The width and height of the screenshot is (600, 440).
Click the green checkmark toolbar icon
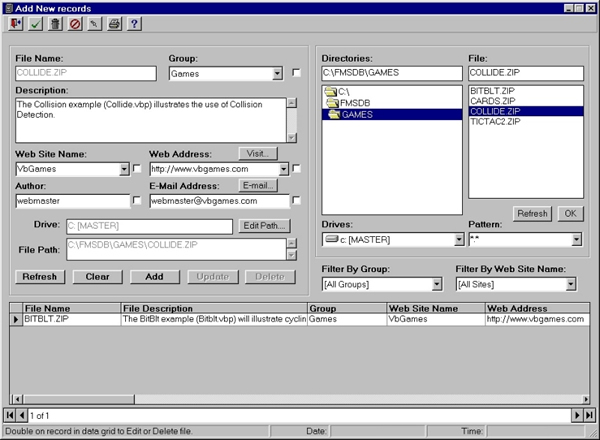(x=35, y=23)
